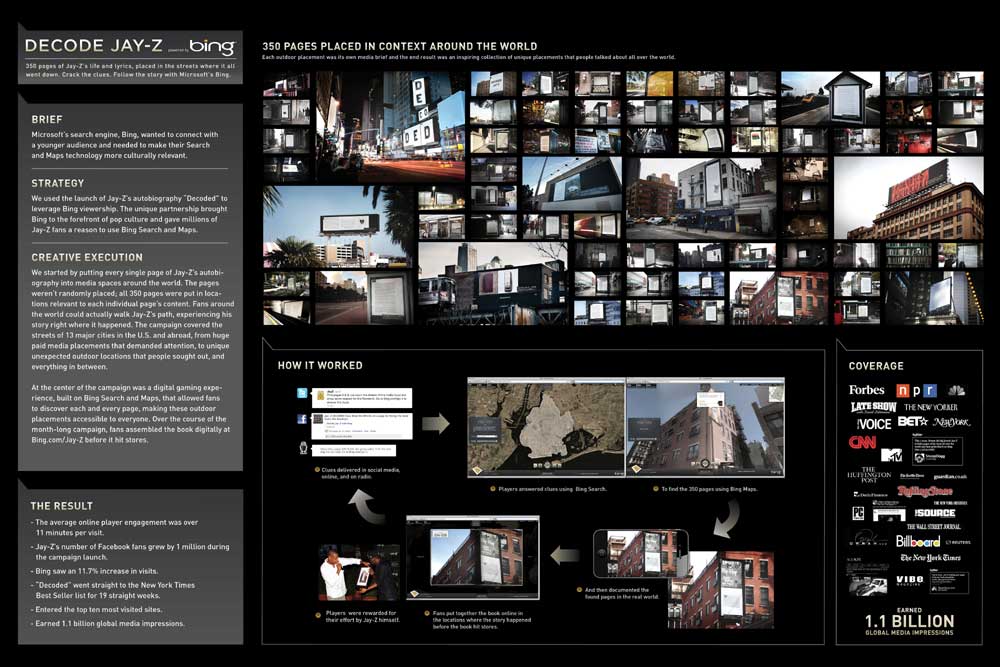Click 'GLOBAL MEDIA IMPRESSIONS' under 1.1 billion
This screenshot has height=667, width=1000.
click(909, 633)
